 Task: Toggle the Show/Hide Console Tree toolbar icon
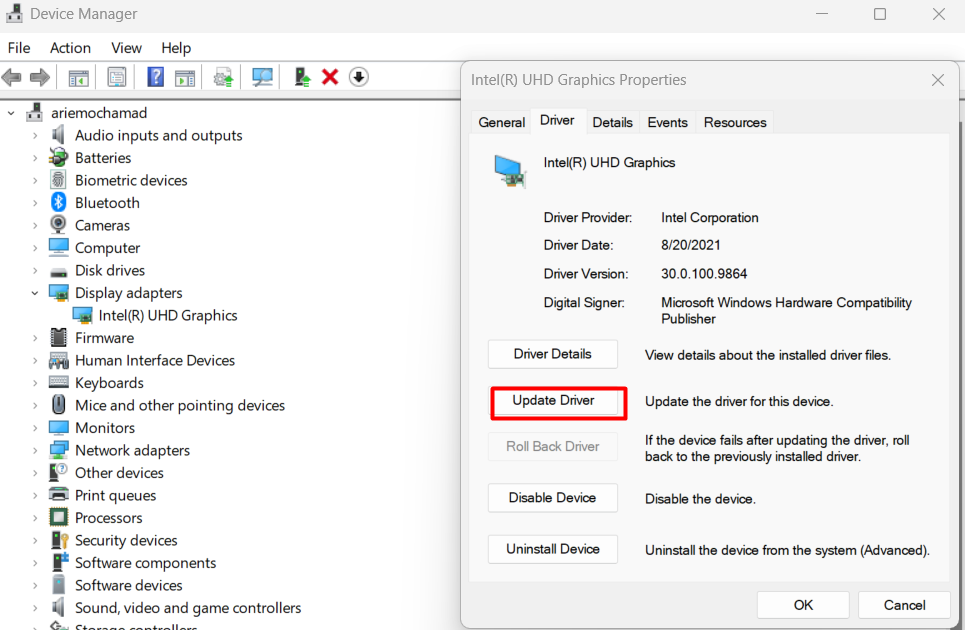coord(78,78)
